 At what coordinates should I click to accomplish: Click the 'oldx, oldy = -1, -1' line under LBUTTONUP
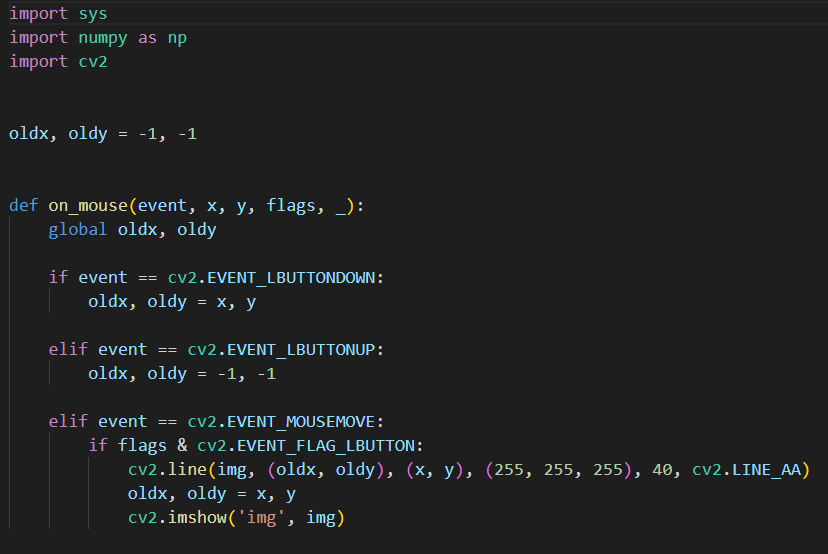point(182,373)
